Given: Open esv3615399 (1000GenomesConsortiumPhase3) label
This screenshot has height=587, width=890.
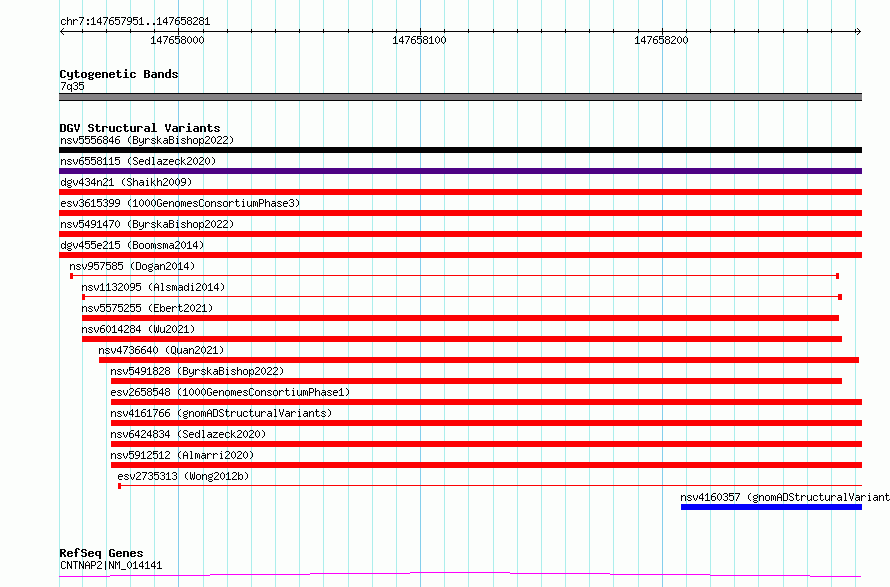Looking at the screenshot, I should click(x=180, y=203).
